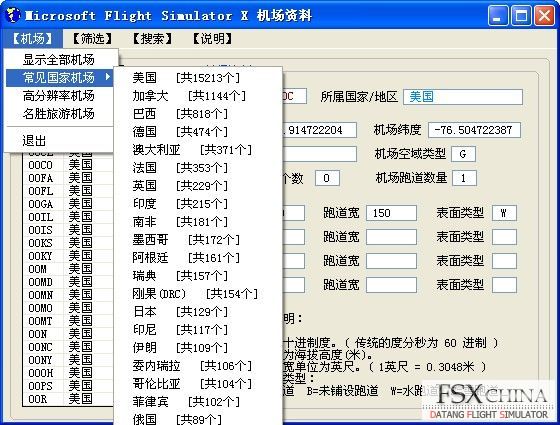This screenshot has height=425, width=560.
Task: Click the field ending in .914722204
Action: pos(319,130)
